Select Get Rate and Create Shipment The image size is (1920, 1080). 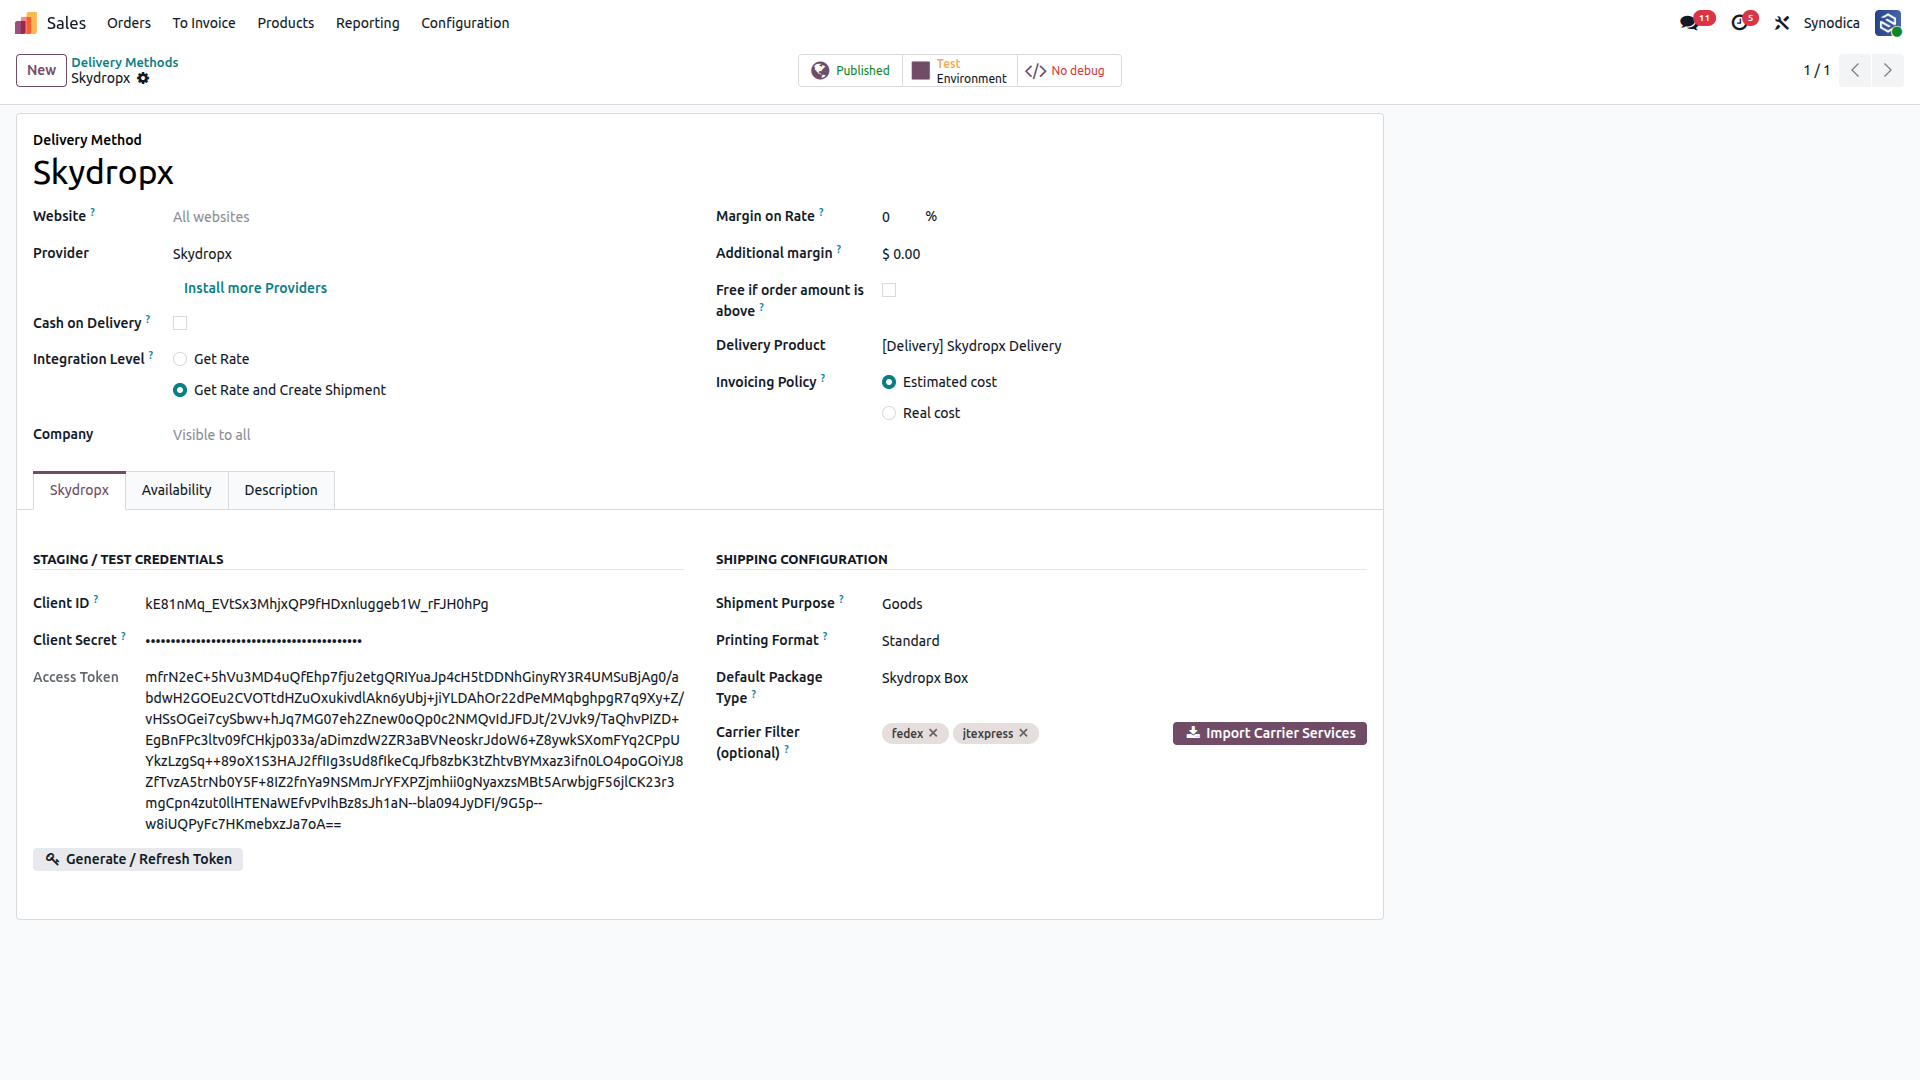point(180,390)
